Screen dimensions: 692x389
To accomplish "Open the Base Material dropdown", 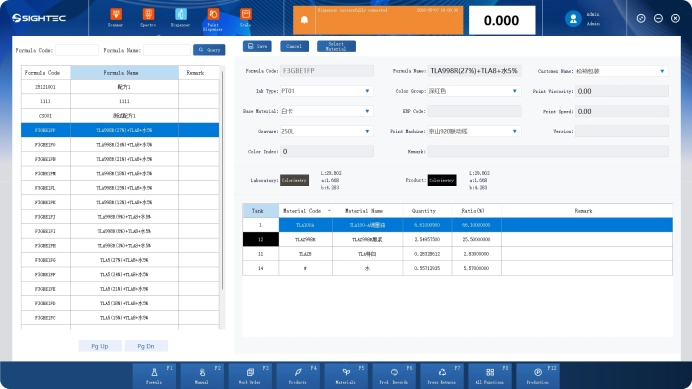I will [367, 111].
